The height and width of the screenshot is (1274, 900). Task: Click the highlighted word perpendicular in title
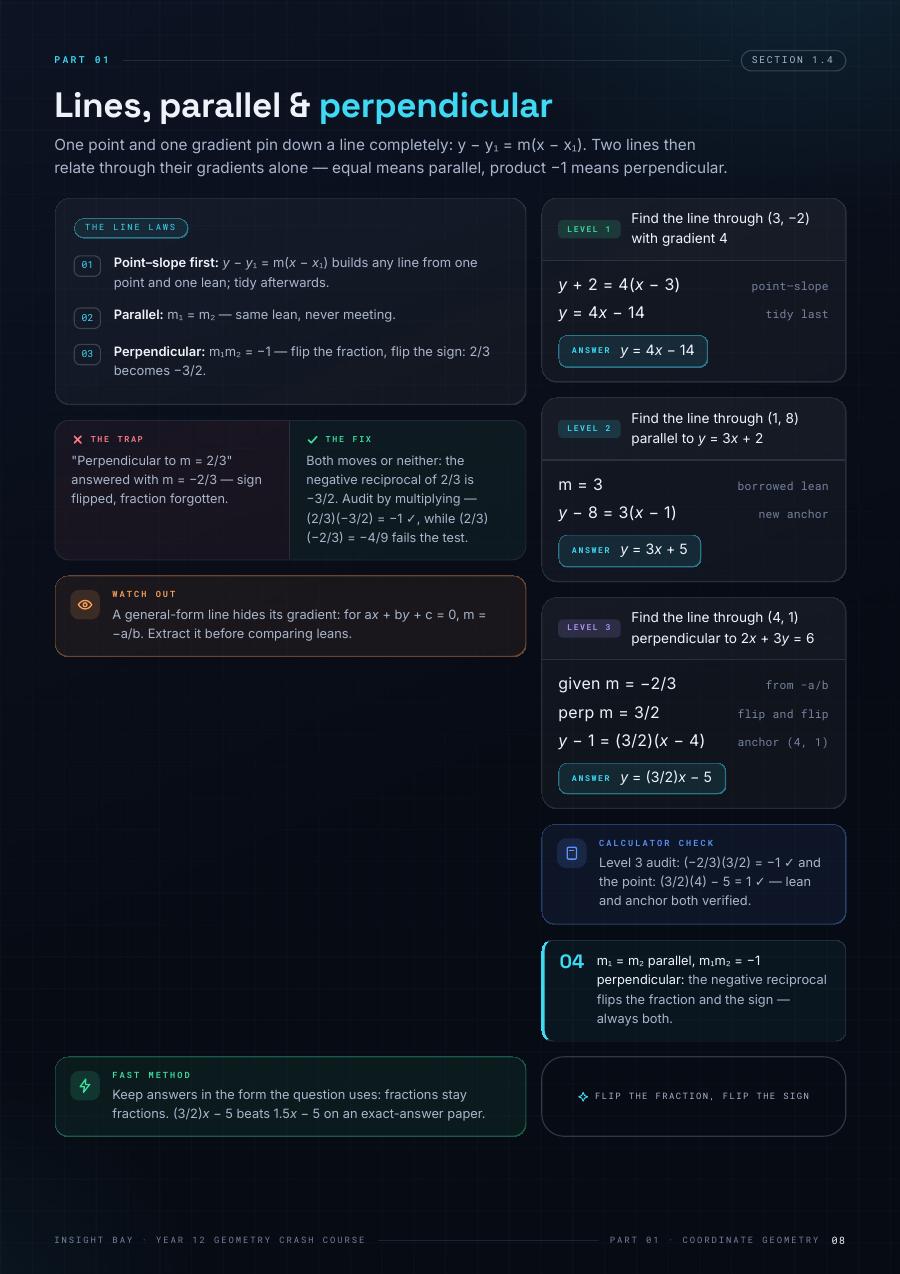tap(435, 106)
